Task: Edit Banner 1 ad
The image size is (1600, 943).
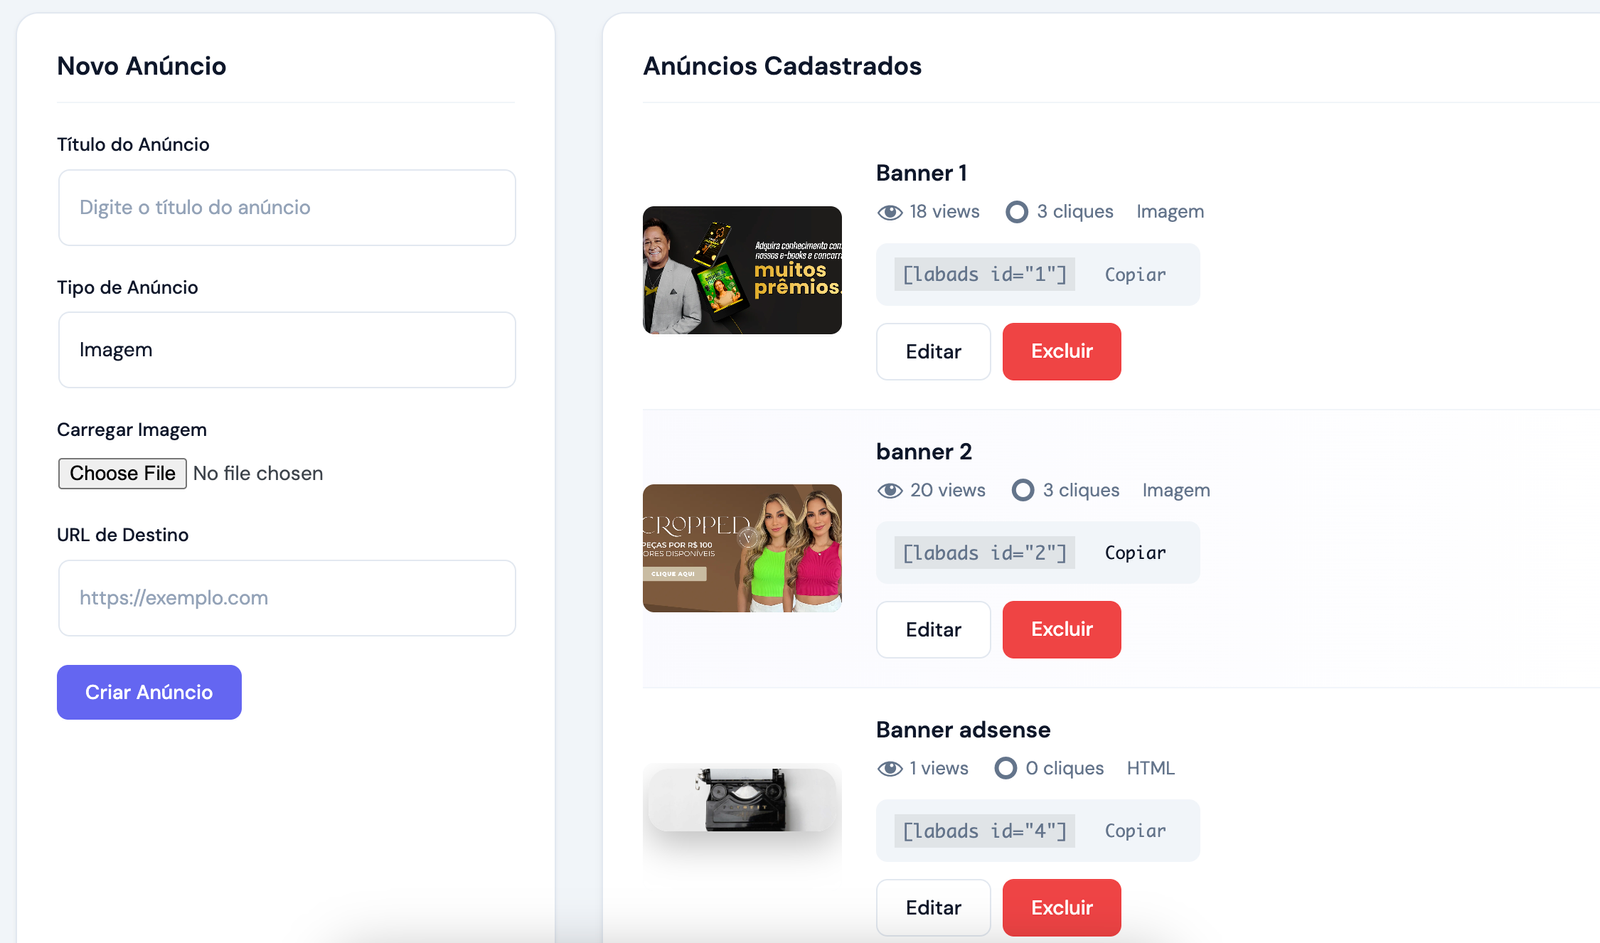Action: pos(933,352)
